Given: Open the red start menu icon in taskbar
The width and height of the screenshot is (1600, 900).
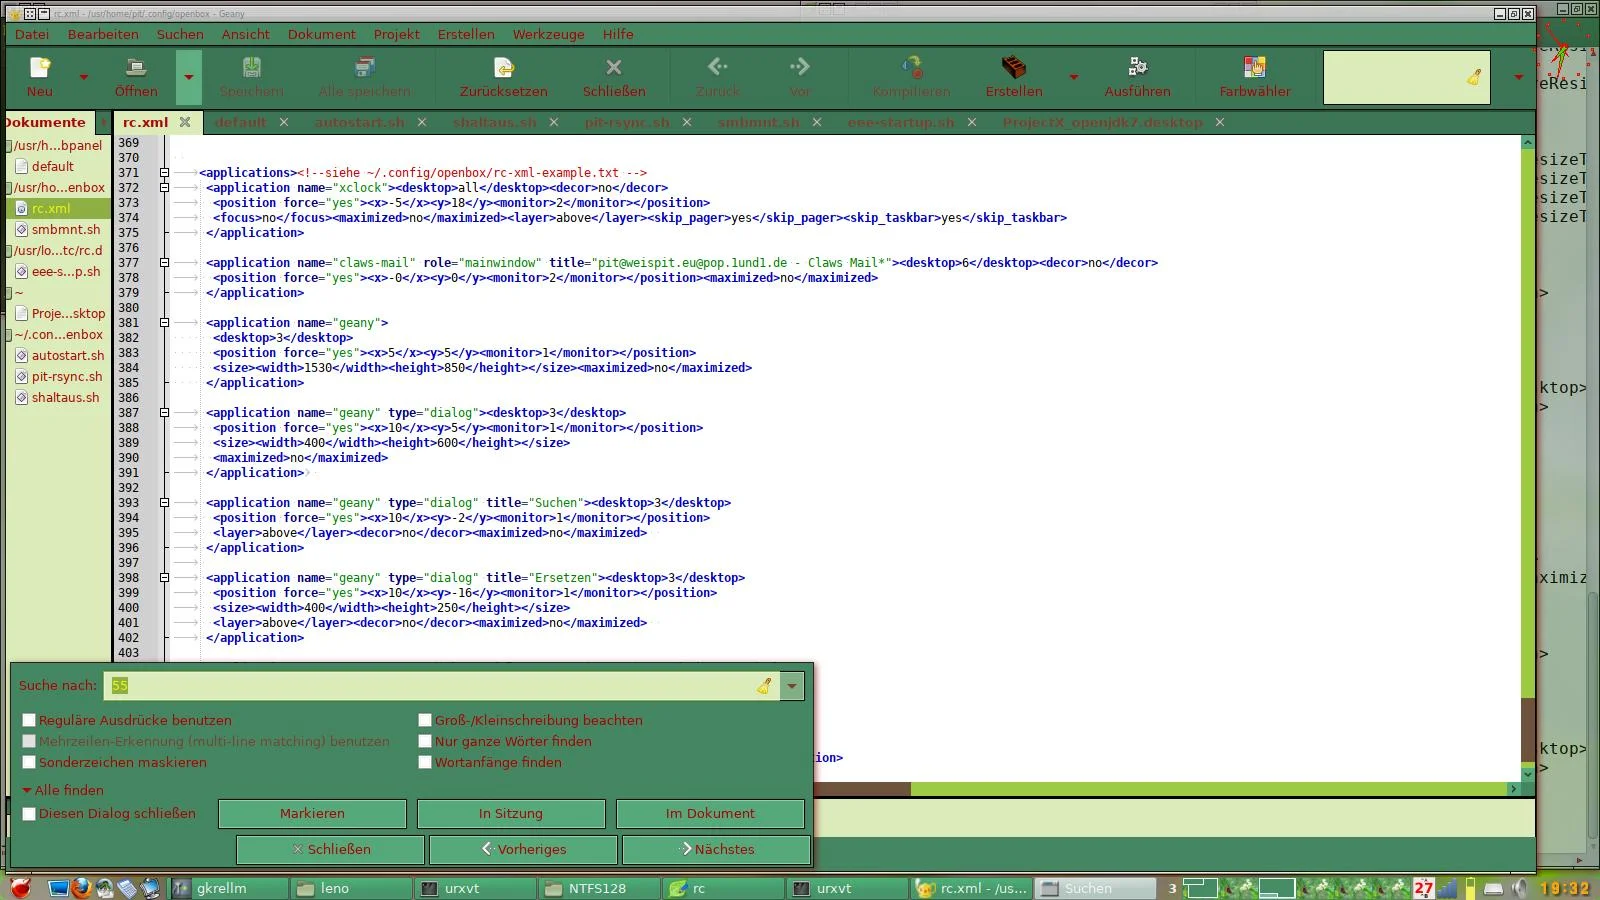Looking at the screenshot, I should [20, 887].
